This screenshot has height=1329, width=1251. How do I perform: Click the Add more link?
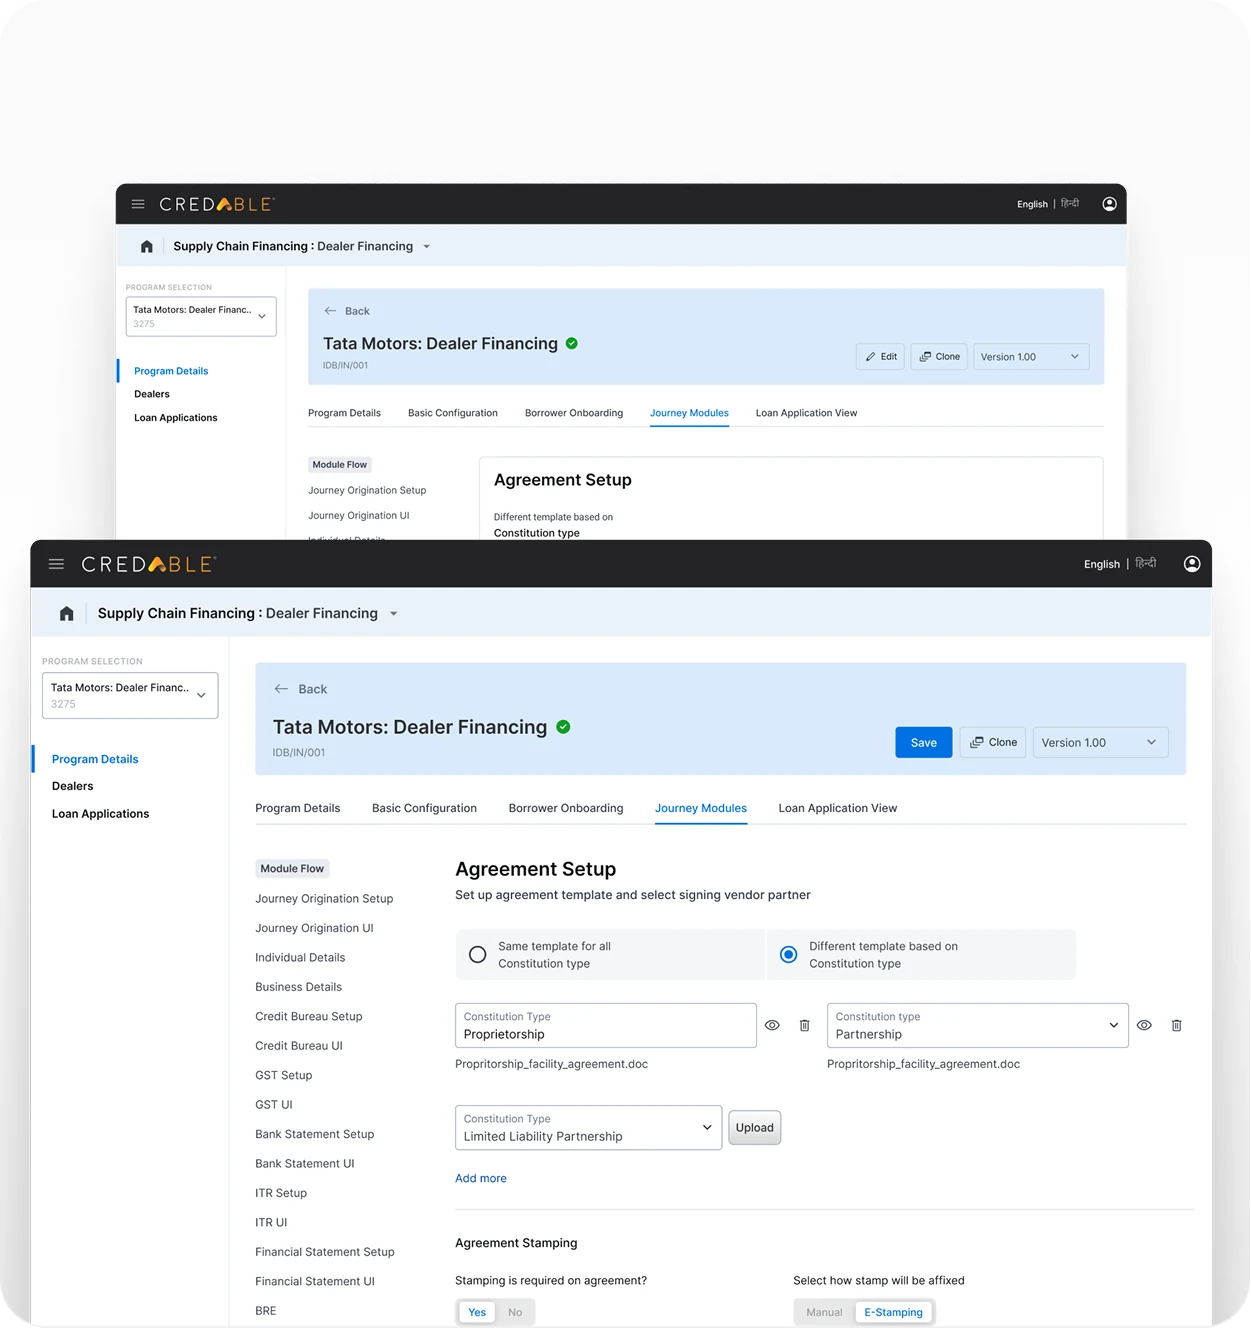tap(481, 1178)
